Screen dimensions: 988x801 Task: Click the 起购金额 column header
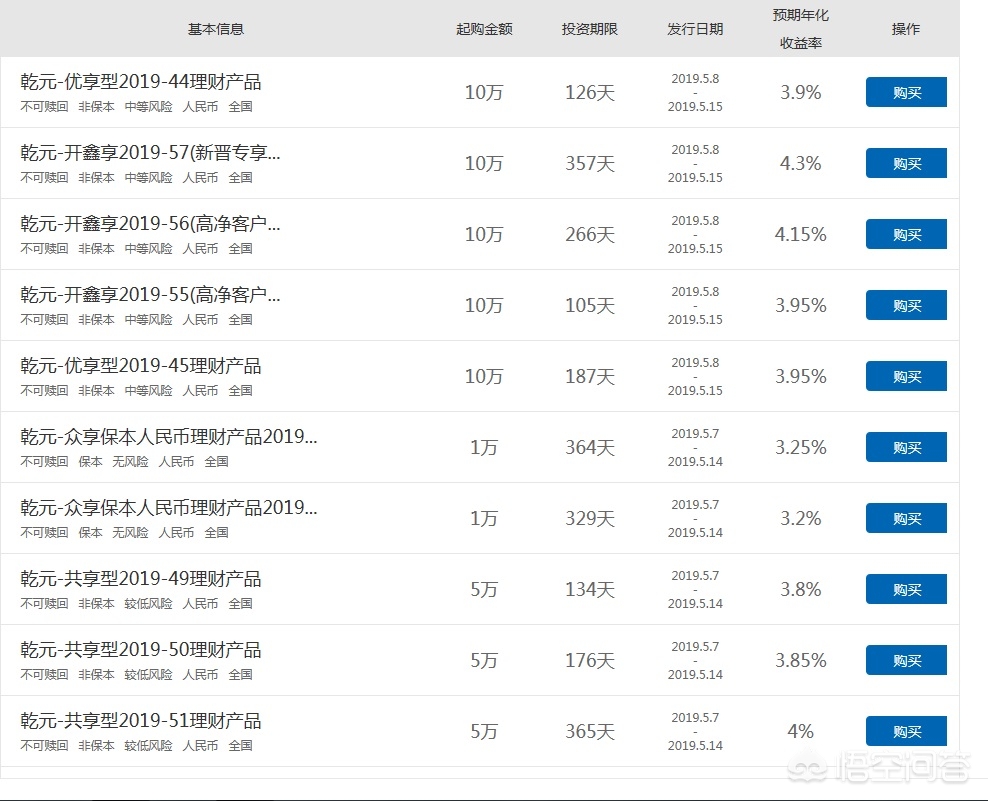(484, 29)
